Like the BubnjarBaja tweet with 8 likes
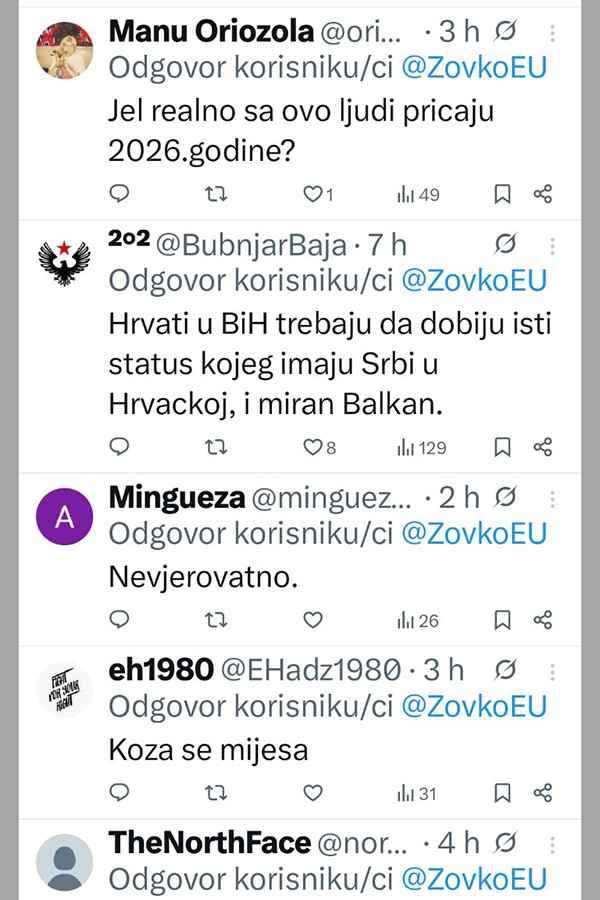 [314, 447]
